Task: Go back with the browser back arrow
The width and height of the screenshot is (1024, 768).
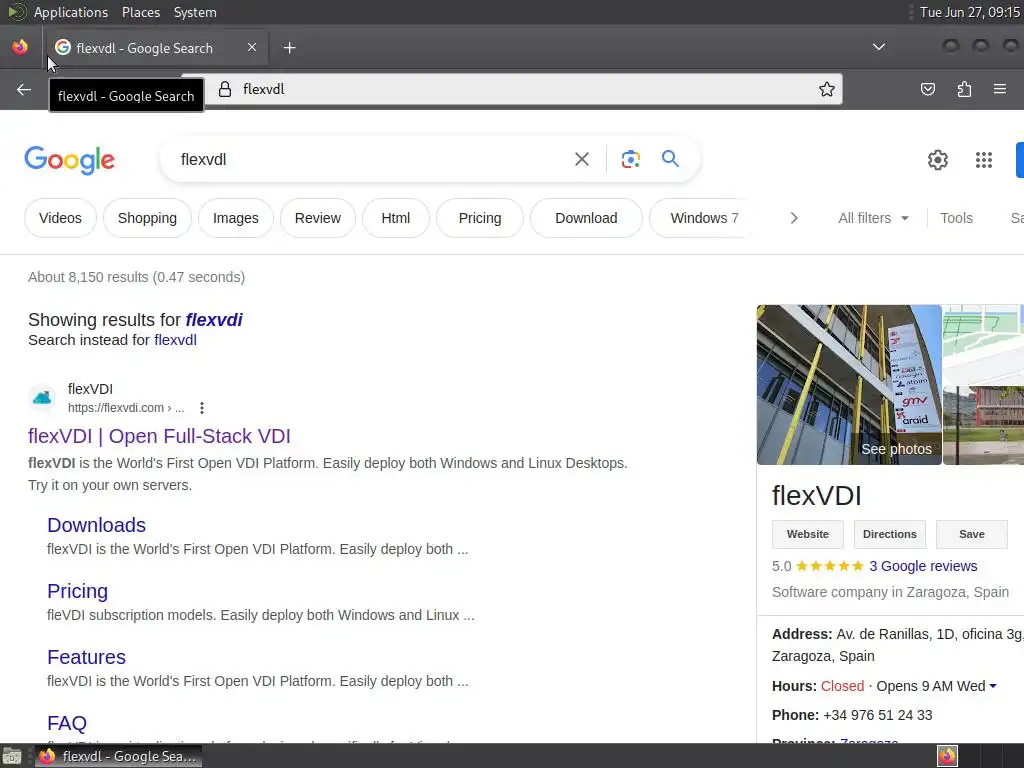Action: pos(24,89)
